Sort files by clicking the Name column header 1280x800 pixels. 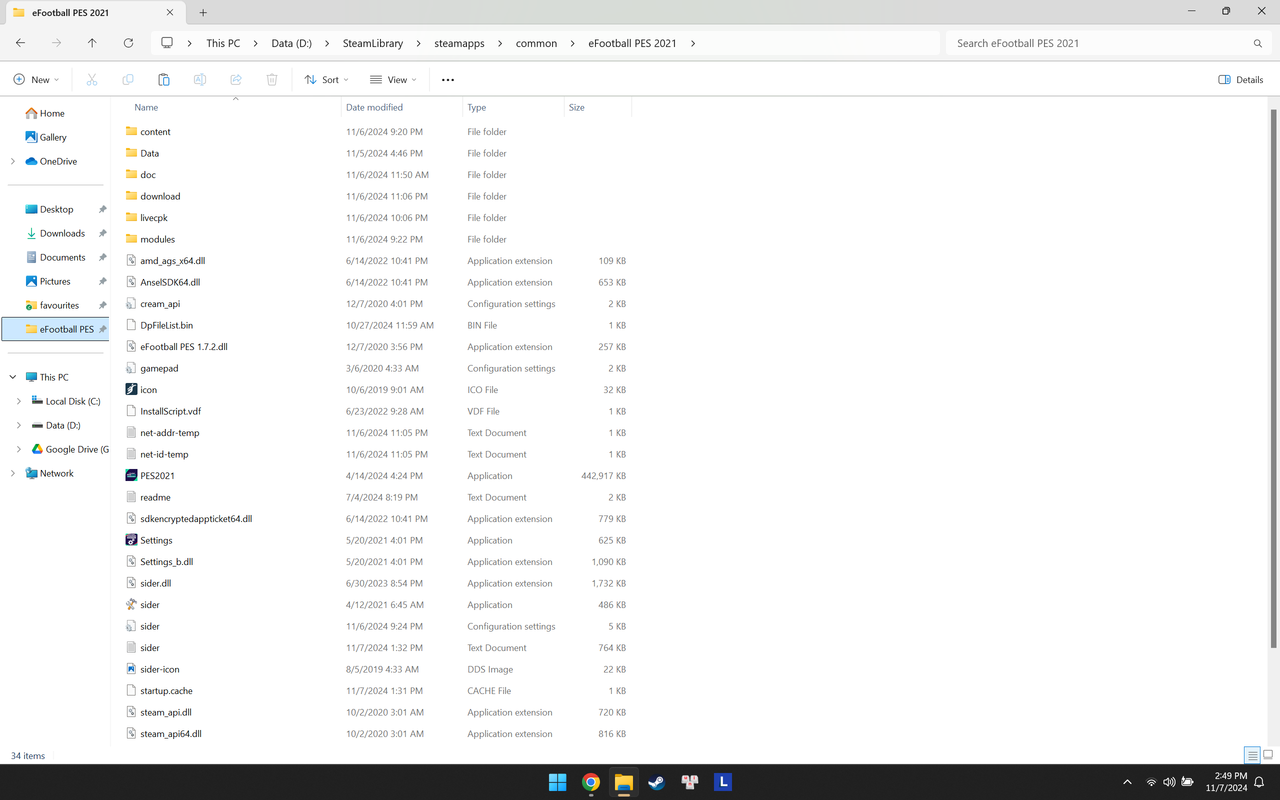click(x=146, y=107)
